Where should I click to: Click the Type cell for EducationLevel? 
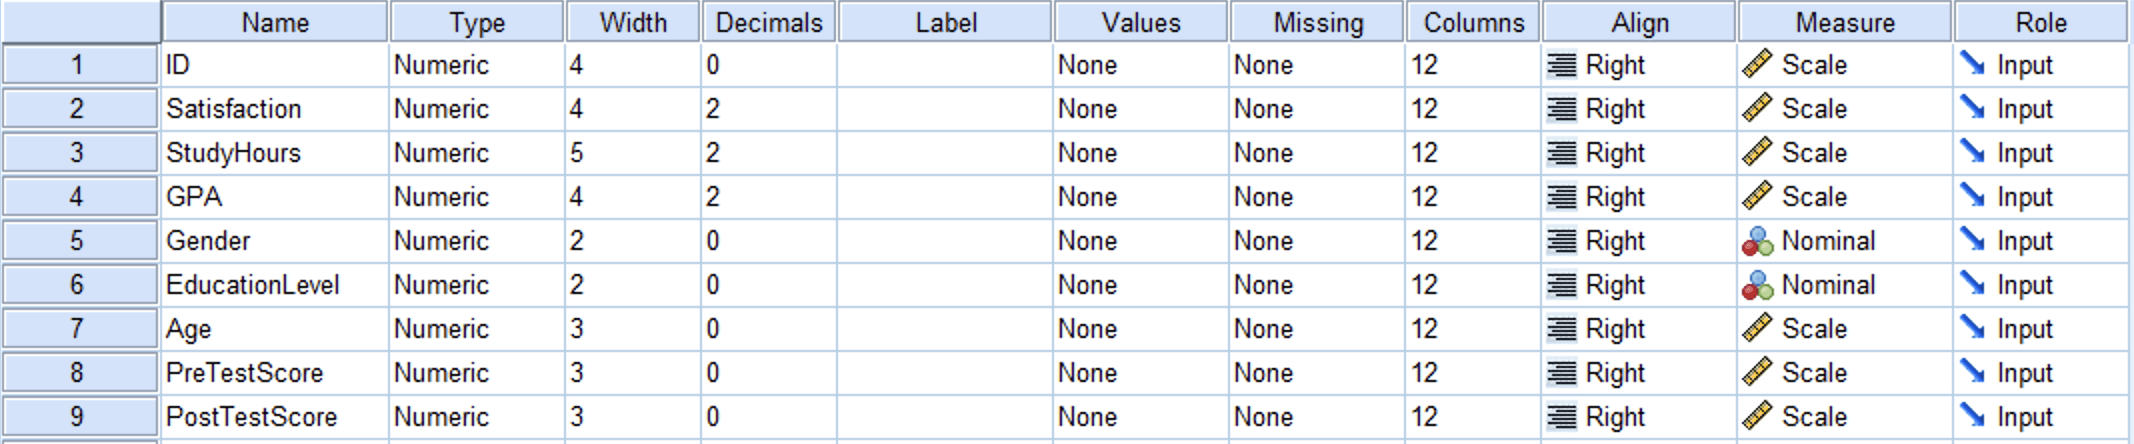click(477, 285)
